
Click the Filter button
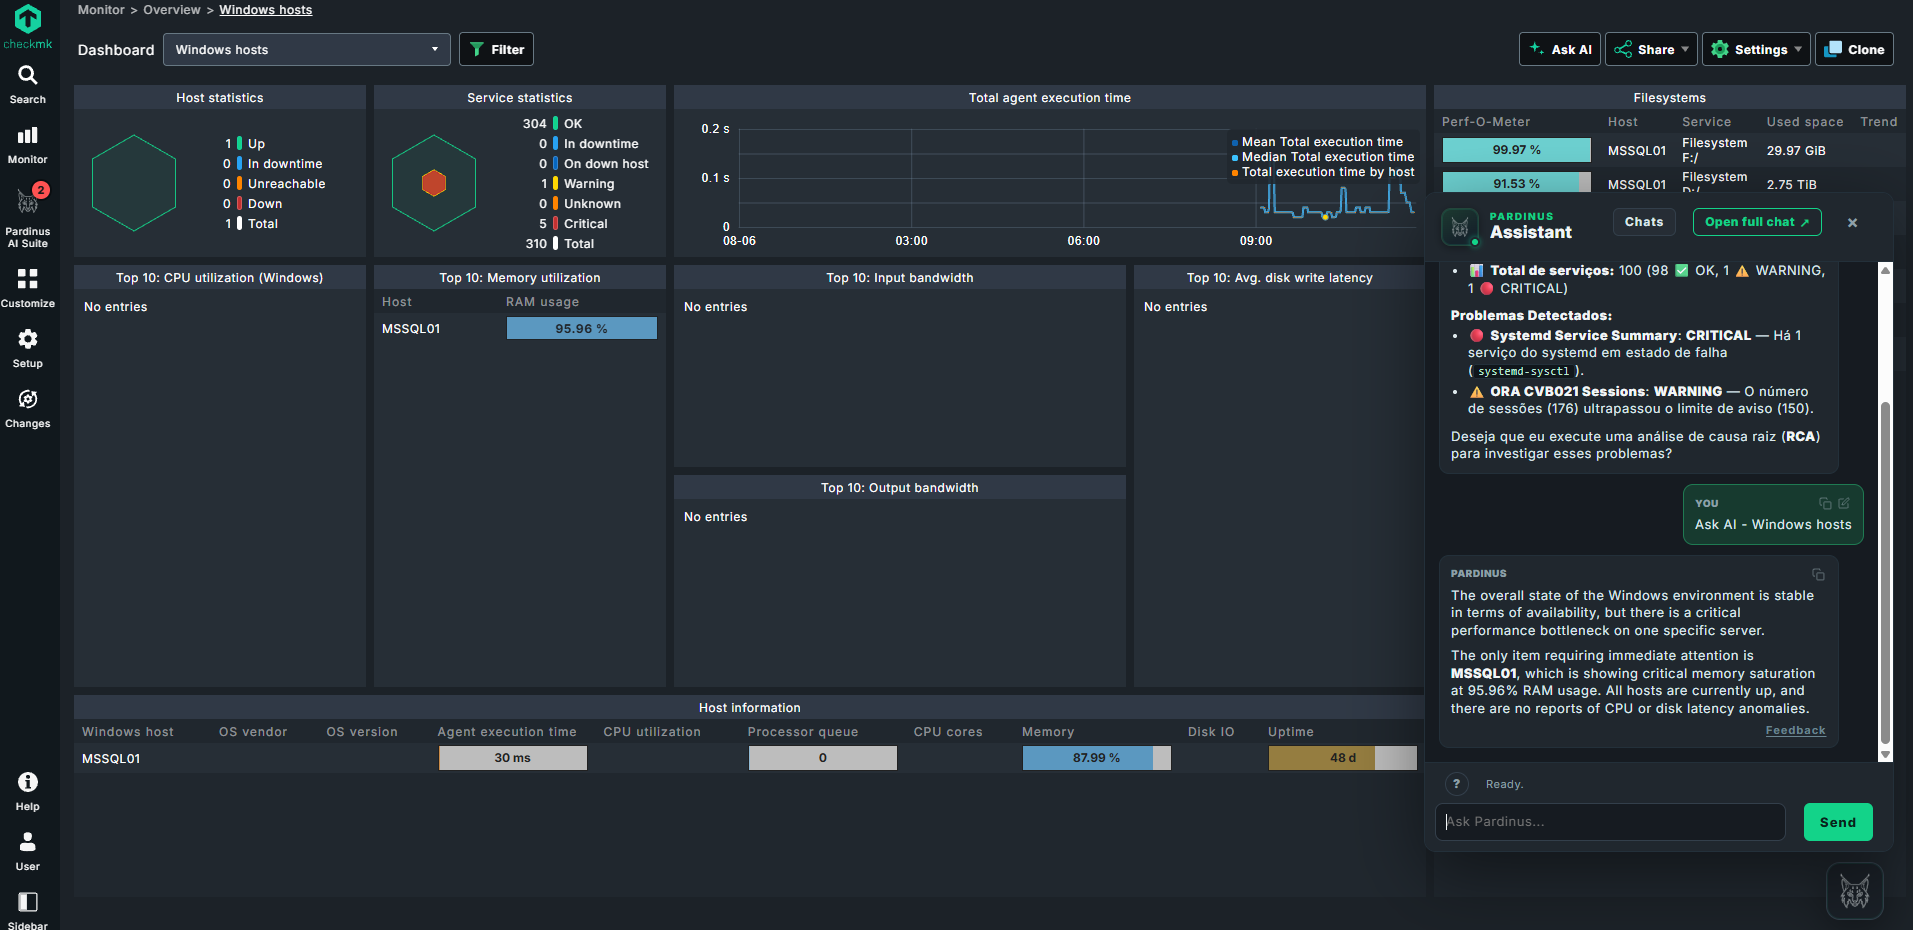click(497, 49)
